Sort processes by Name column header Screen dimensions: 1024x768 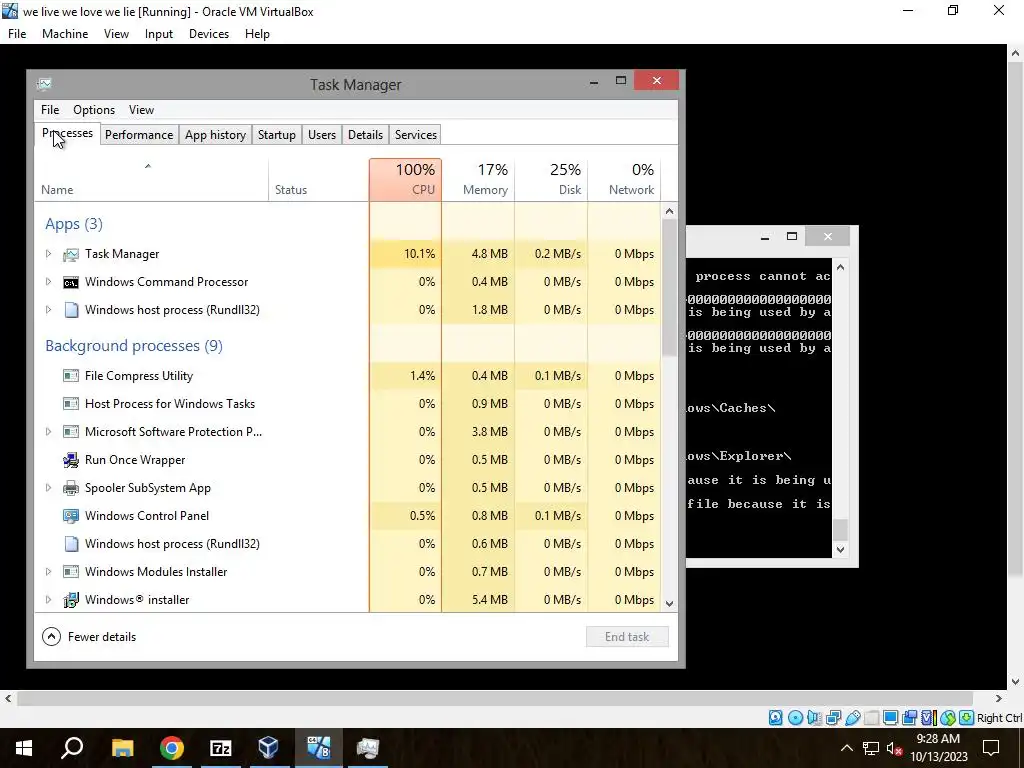click(x=152, y=180)
